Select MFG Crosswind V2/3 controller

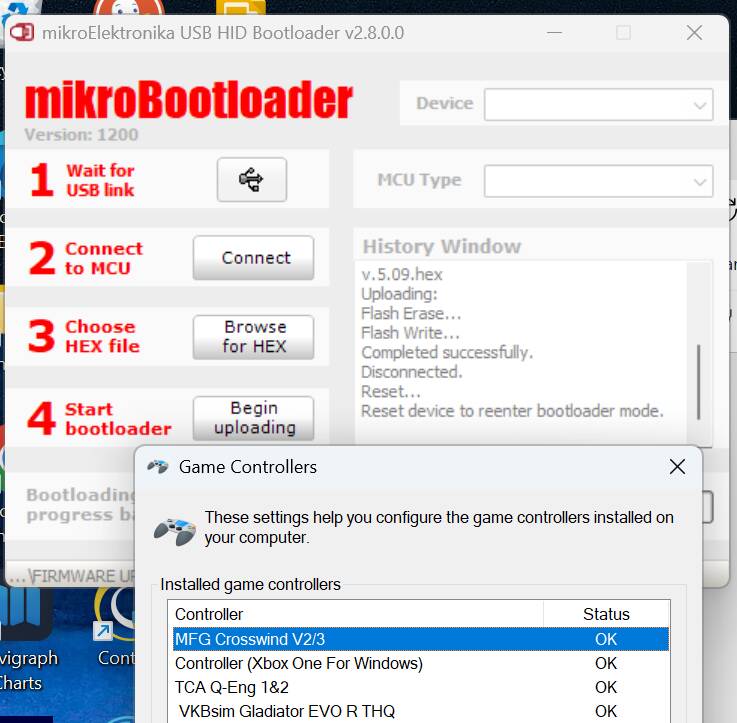[x=421, y=639]
